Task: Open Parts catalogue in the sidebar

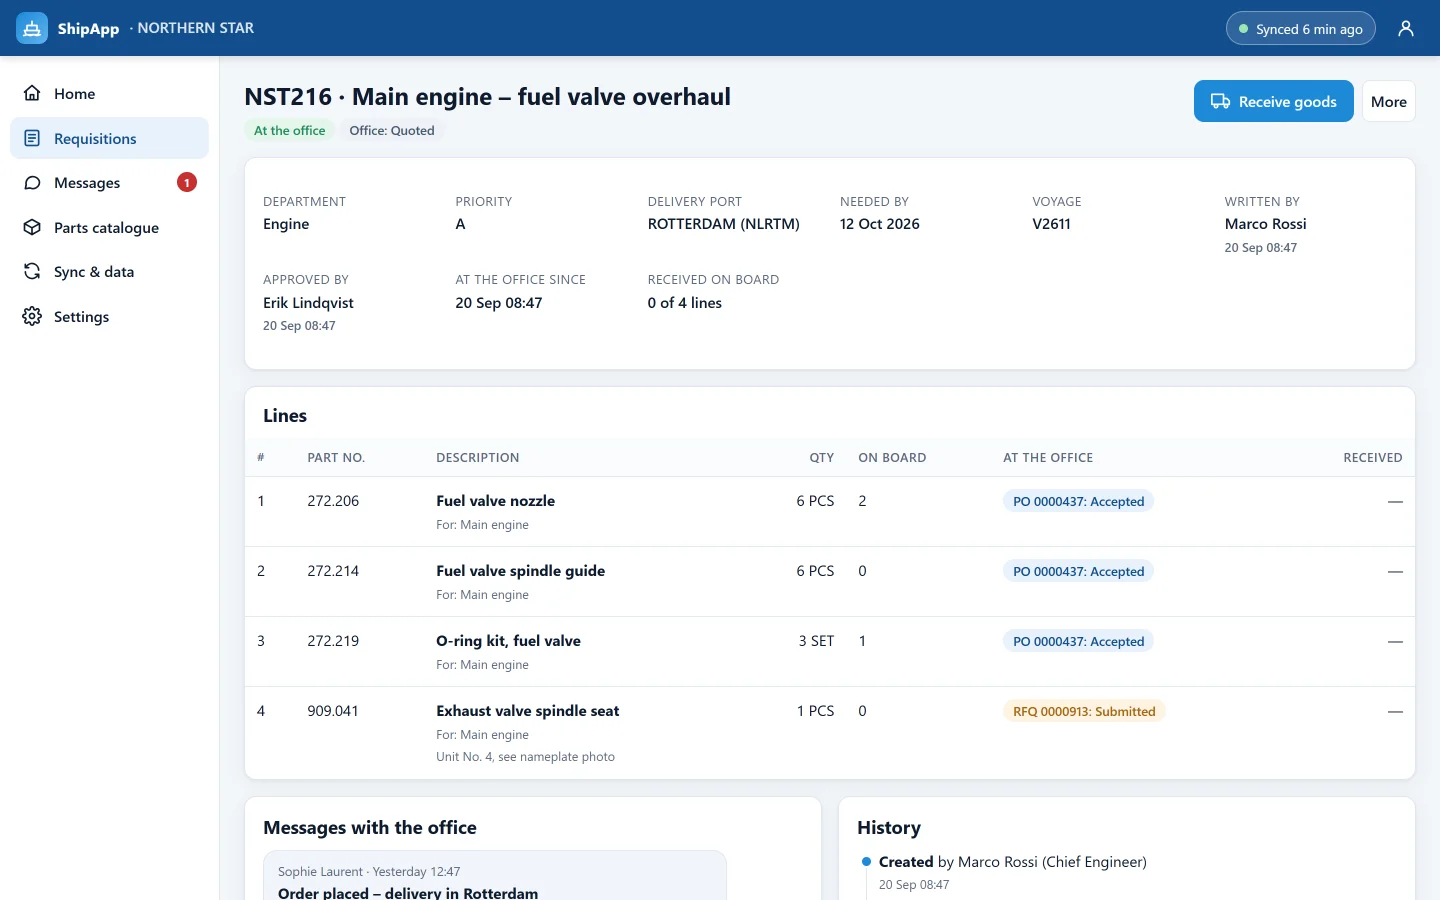Action: point(109,227)
